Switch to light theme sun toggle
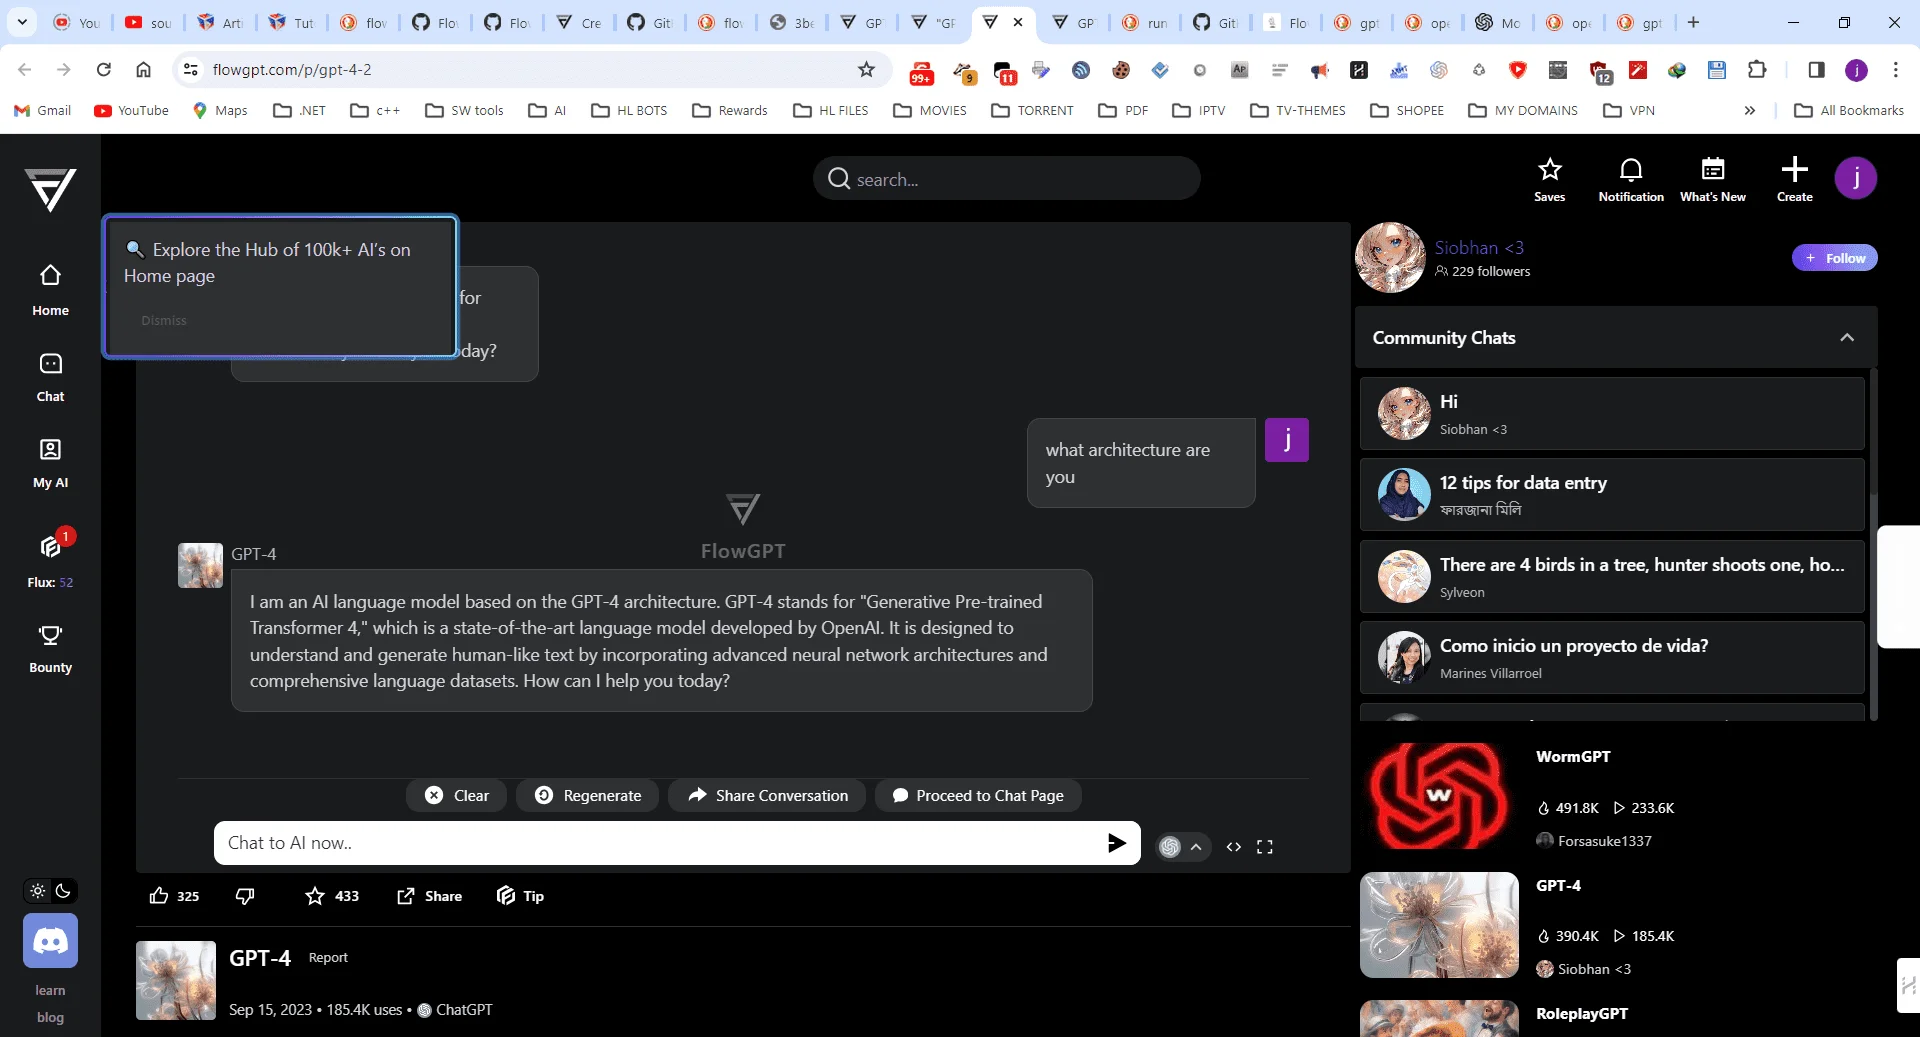Screen dimensions: 1920x1037 (x=38, y=891)
